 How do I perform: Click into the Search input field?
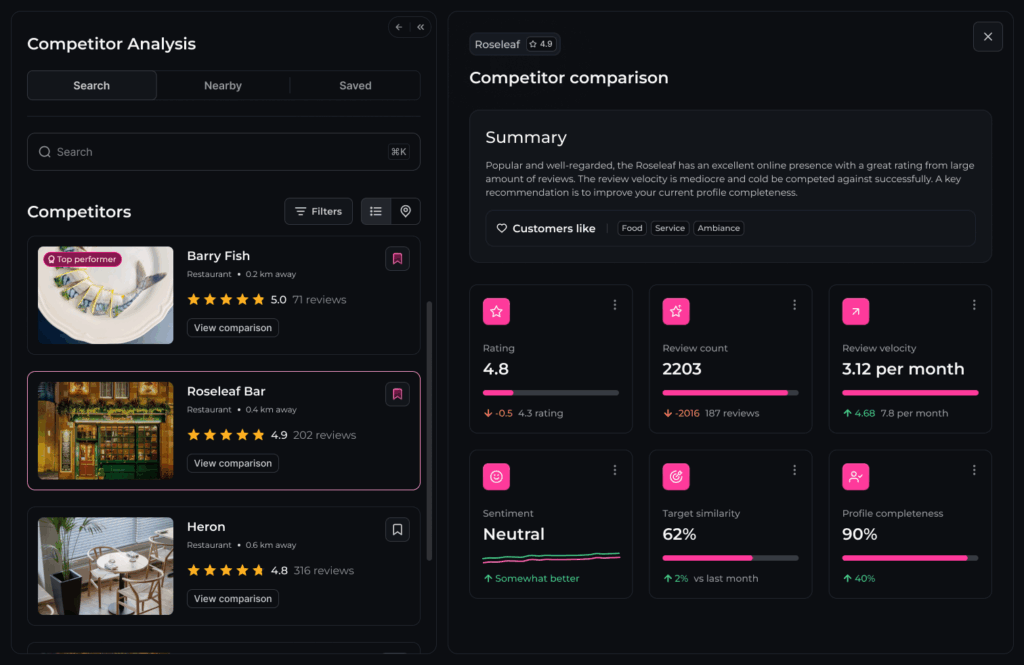click(x=223, y=152)
